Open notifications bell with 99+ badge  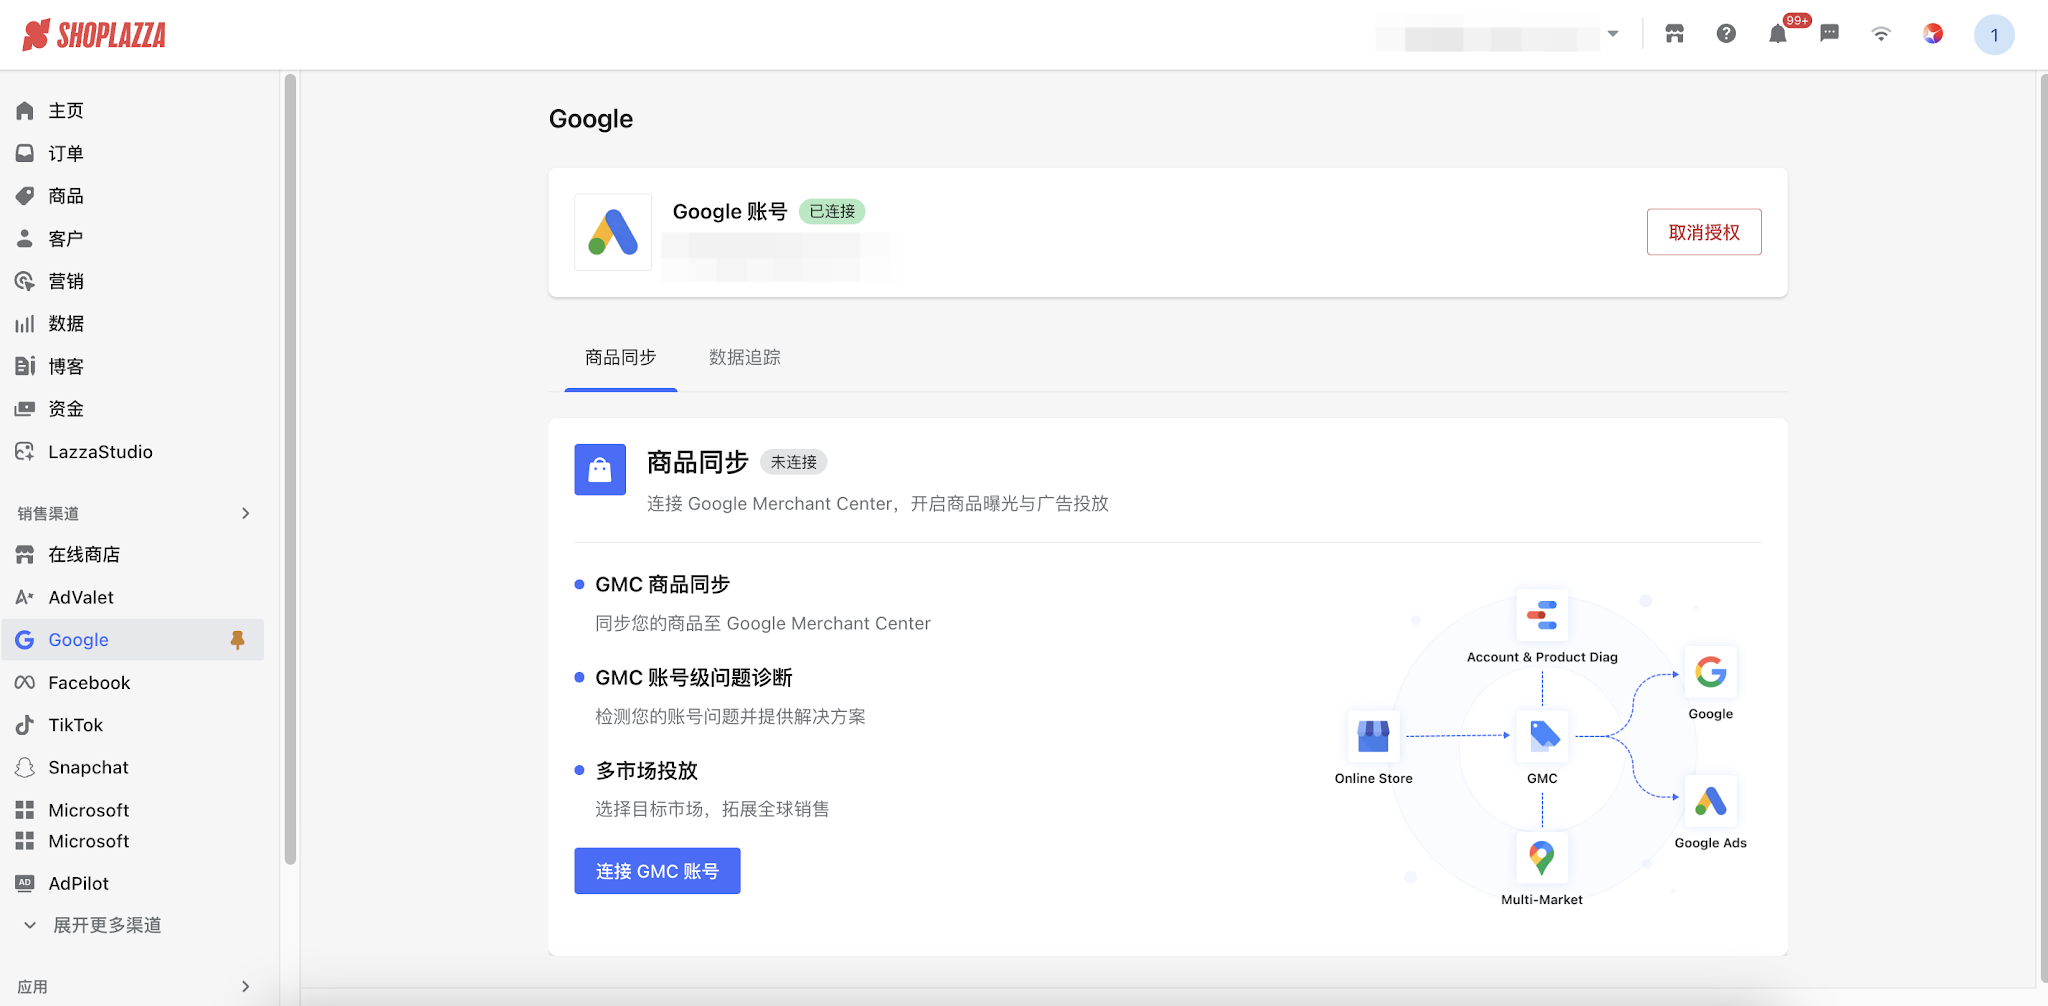coord(1778,34)
